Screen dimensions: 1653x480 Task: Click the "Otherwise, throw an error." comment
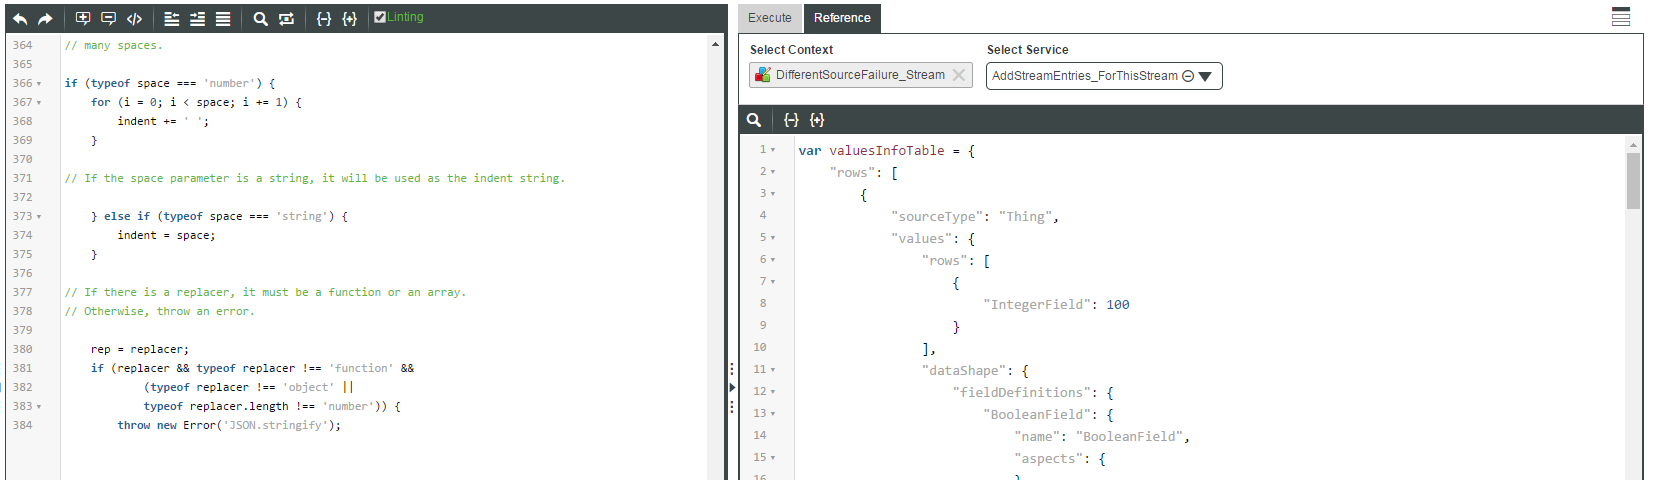click(x=160, y=311)
